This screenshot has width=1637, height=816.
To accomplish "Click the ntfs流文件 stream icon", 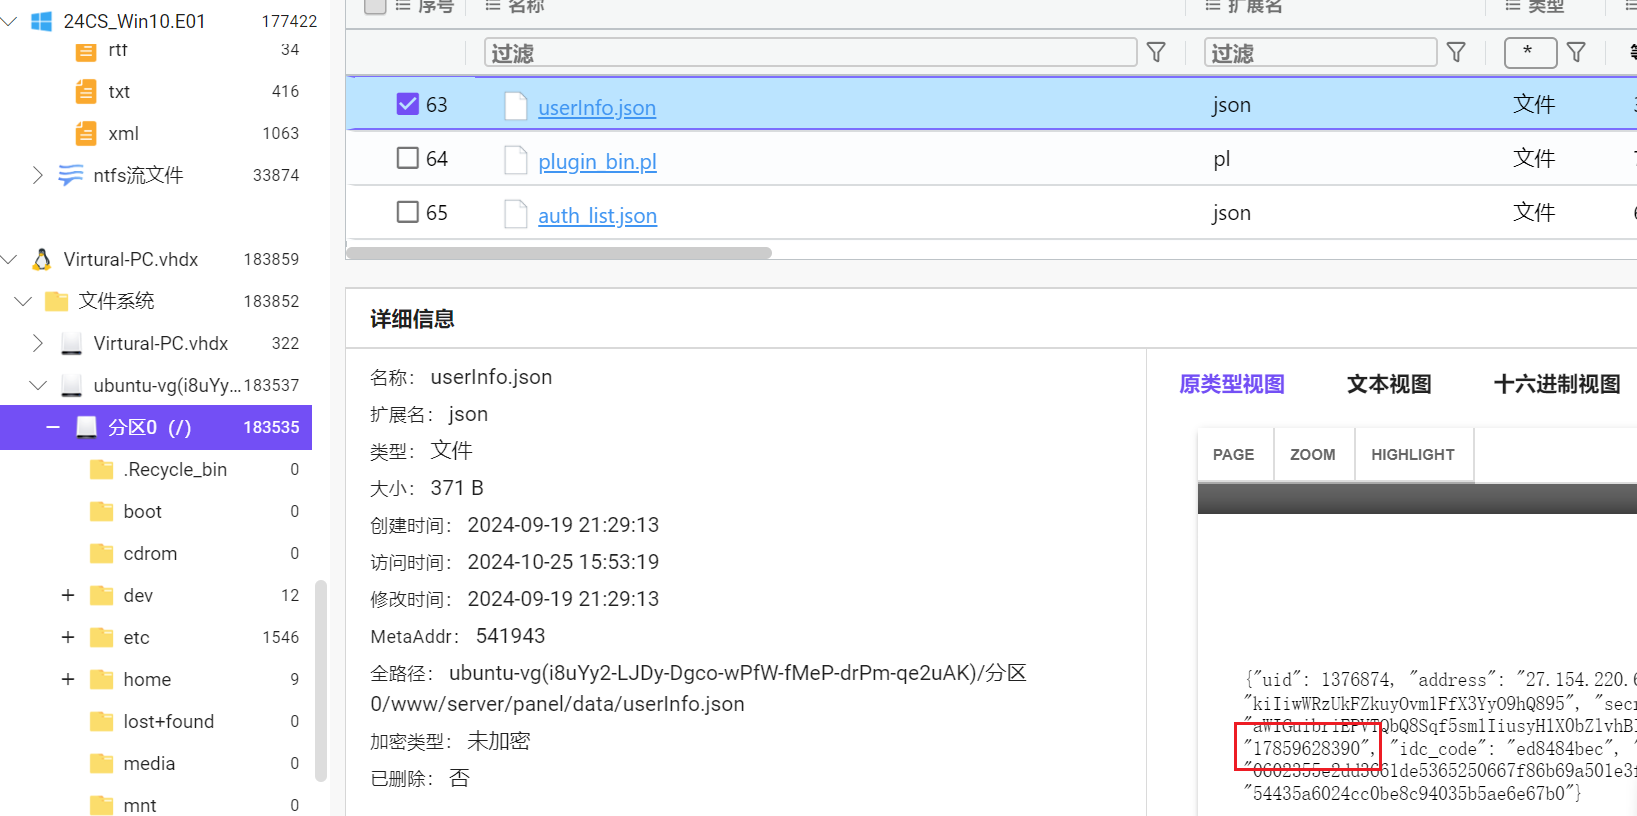I will coord(71,176).
